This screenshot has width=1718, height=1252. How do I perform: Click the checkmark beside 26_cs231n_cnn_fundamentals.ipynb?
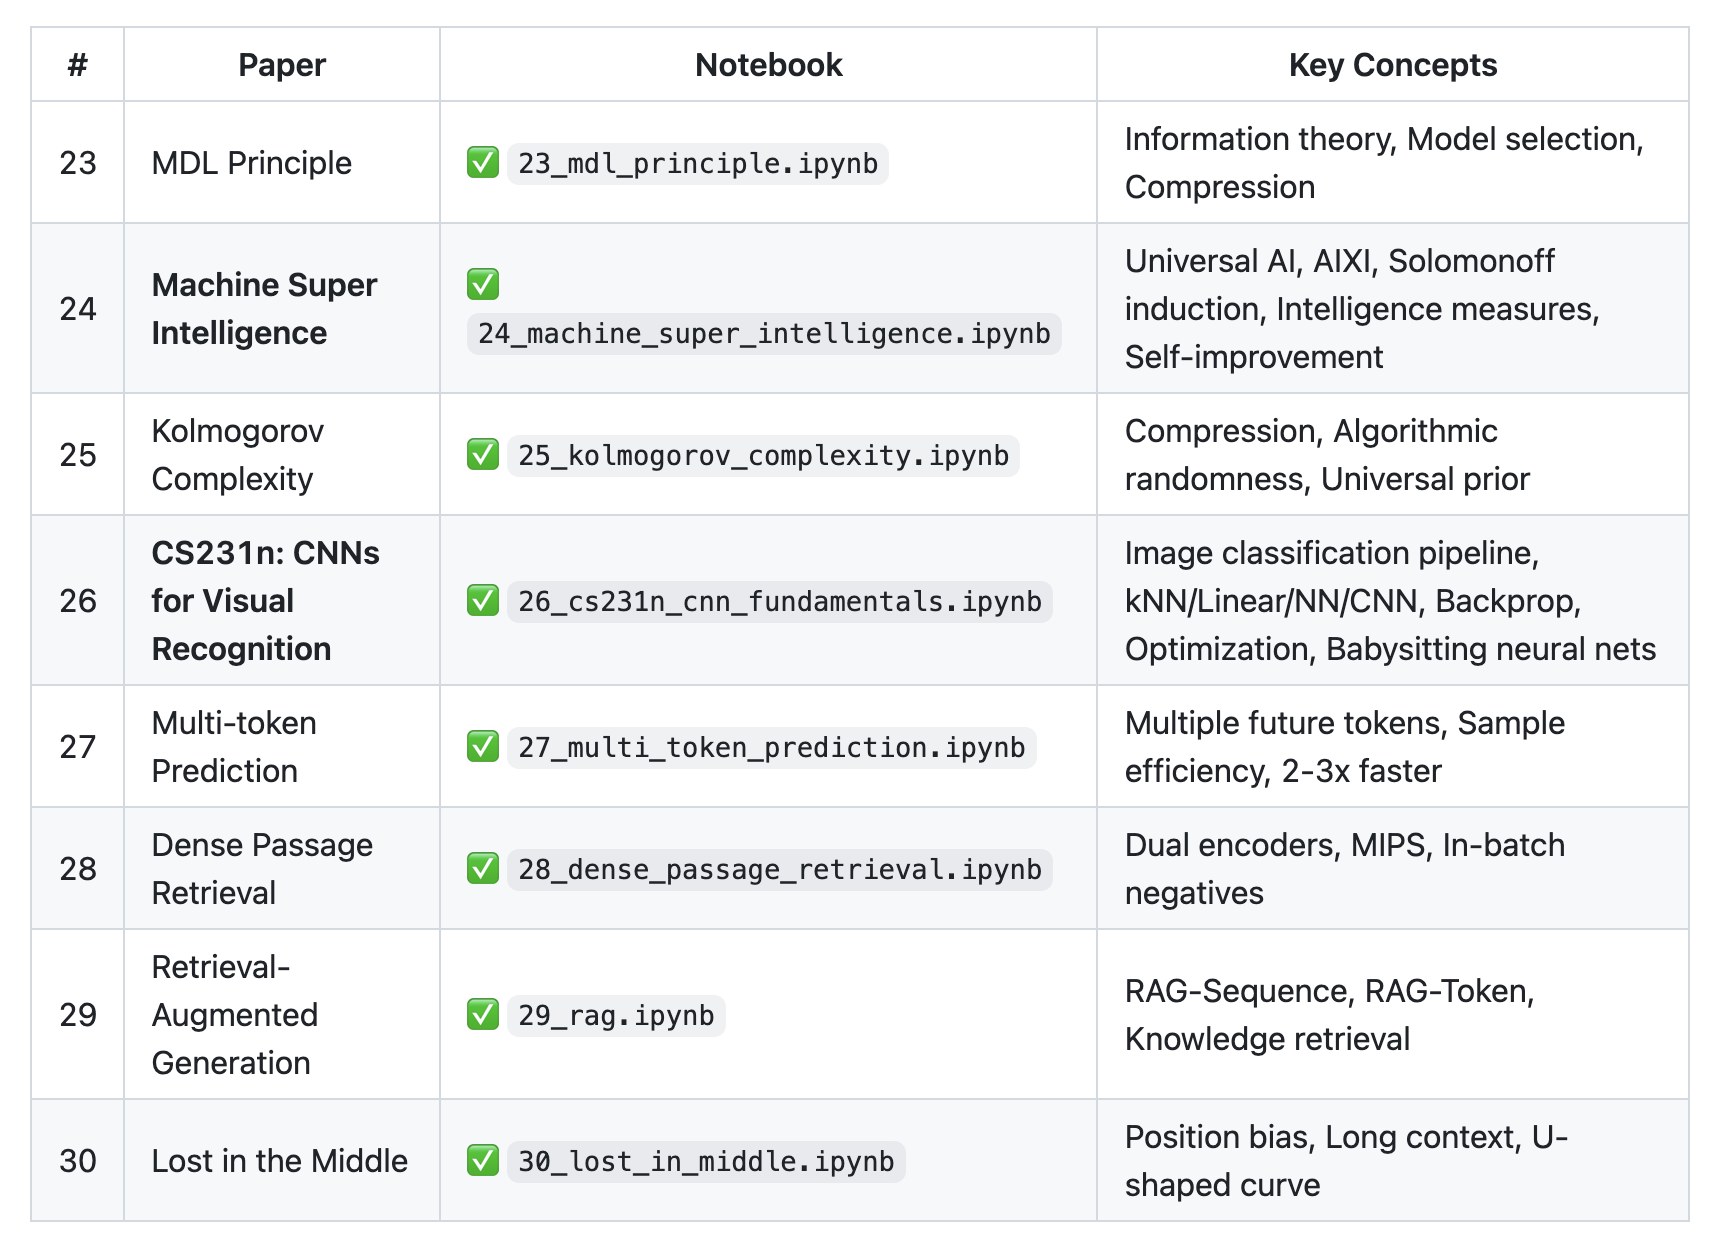pyautogui.click(x=483, y=601)
